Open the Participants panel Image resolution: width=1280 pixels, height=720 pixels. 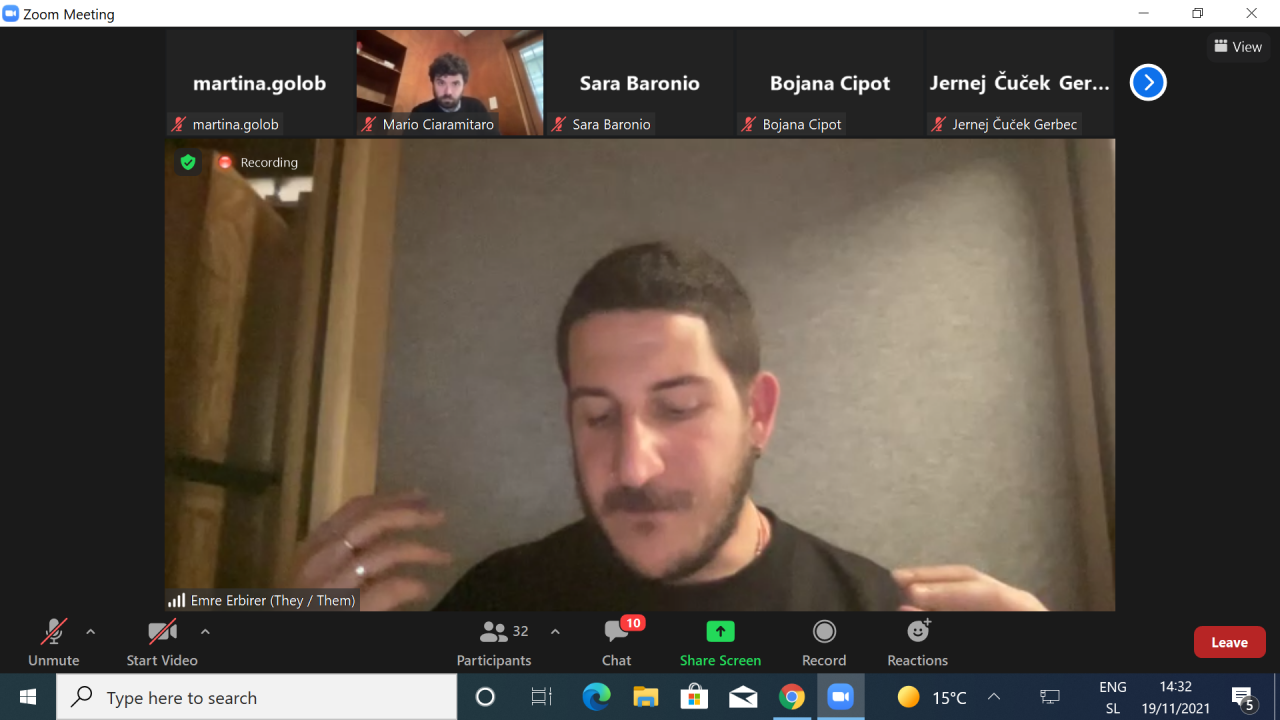(494, 642)
